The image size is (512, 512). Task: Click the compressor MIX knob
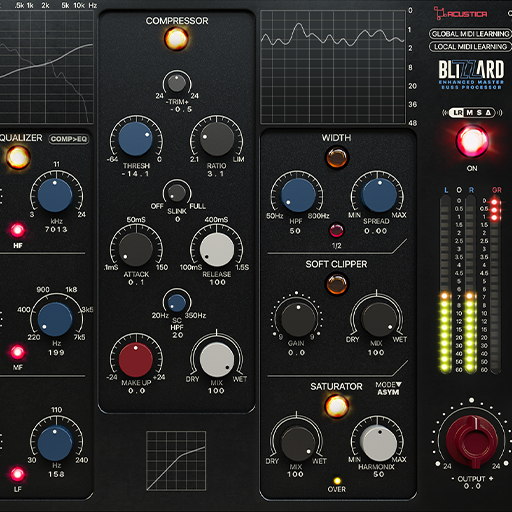[217, 360]
